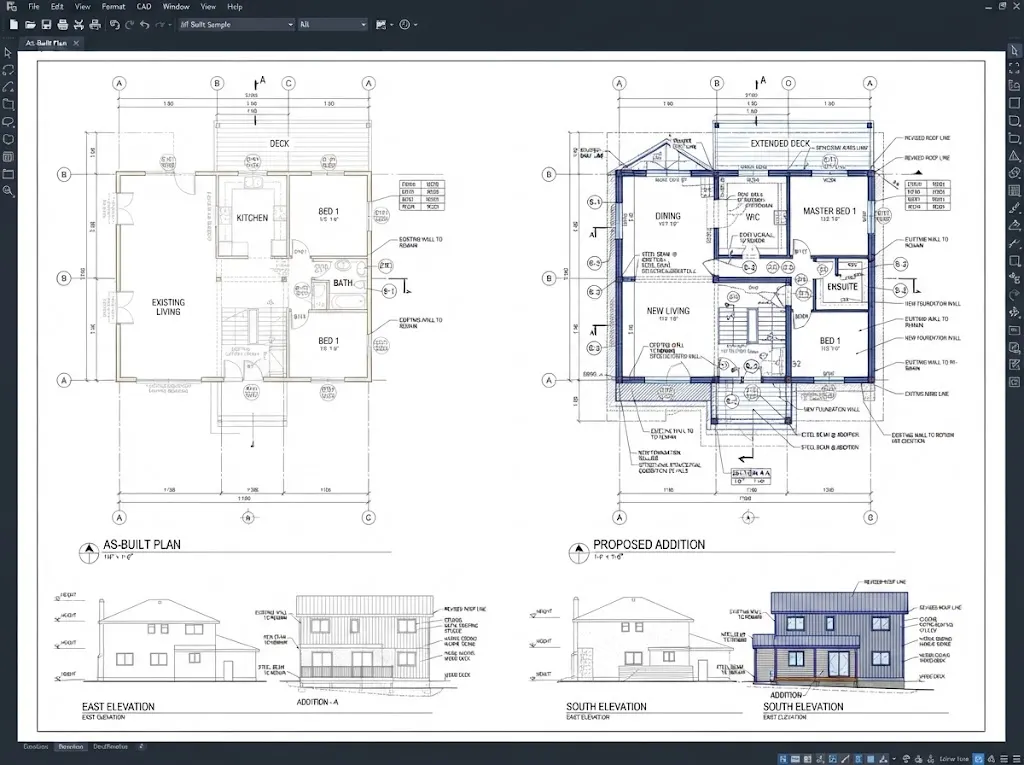This screenshot has height=765, width=1024.
Task: Open the Window menu
Action: 176,7
